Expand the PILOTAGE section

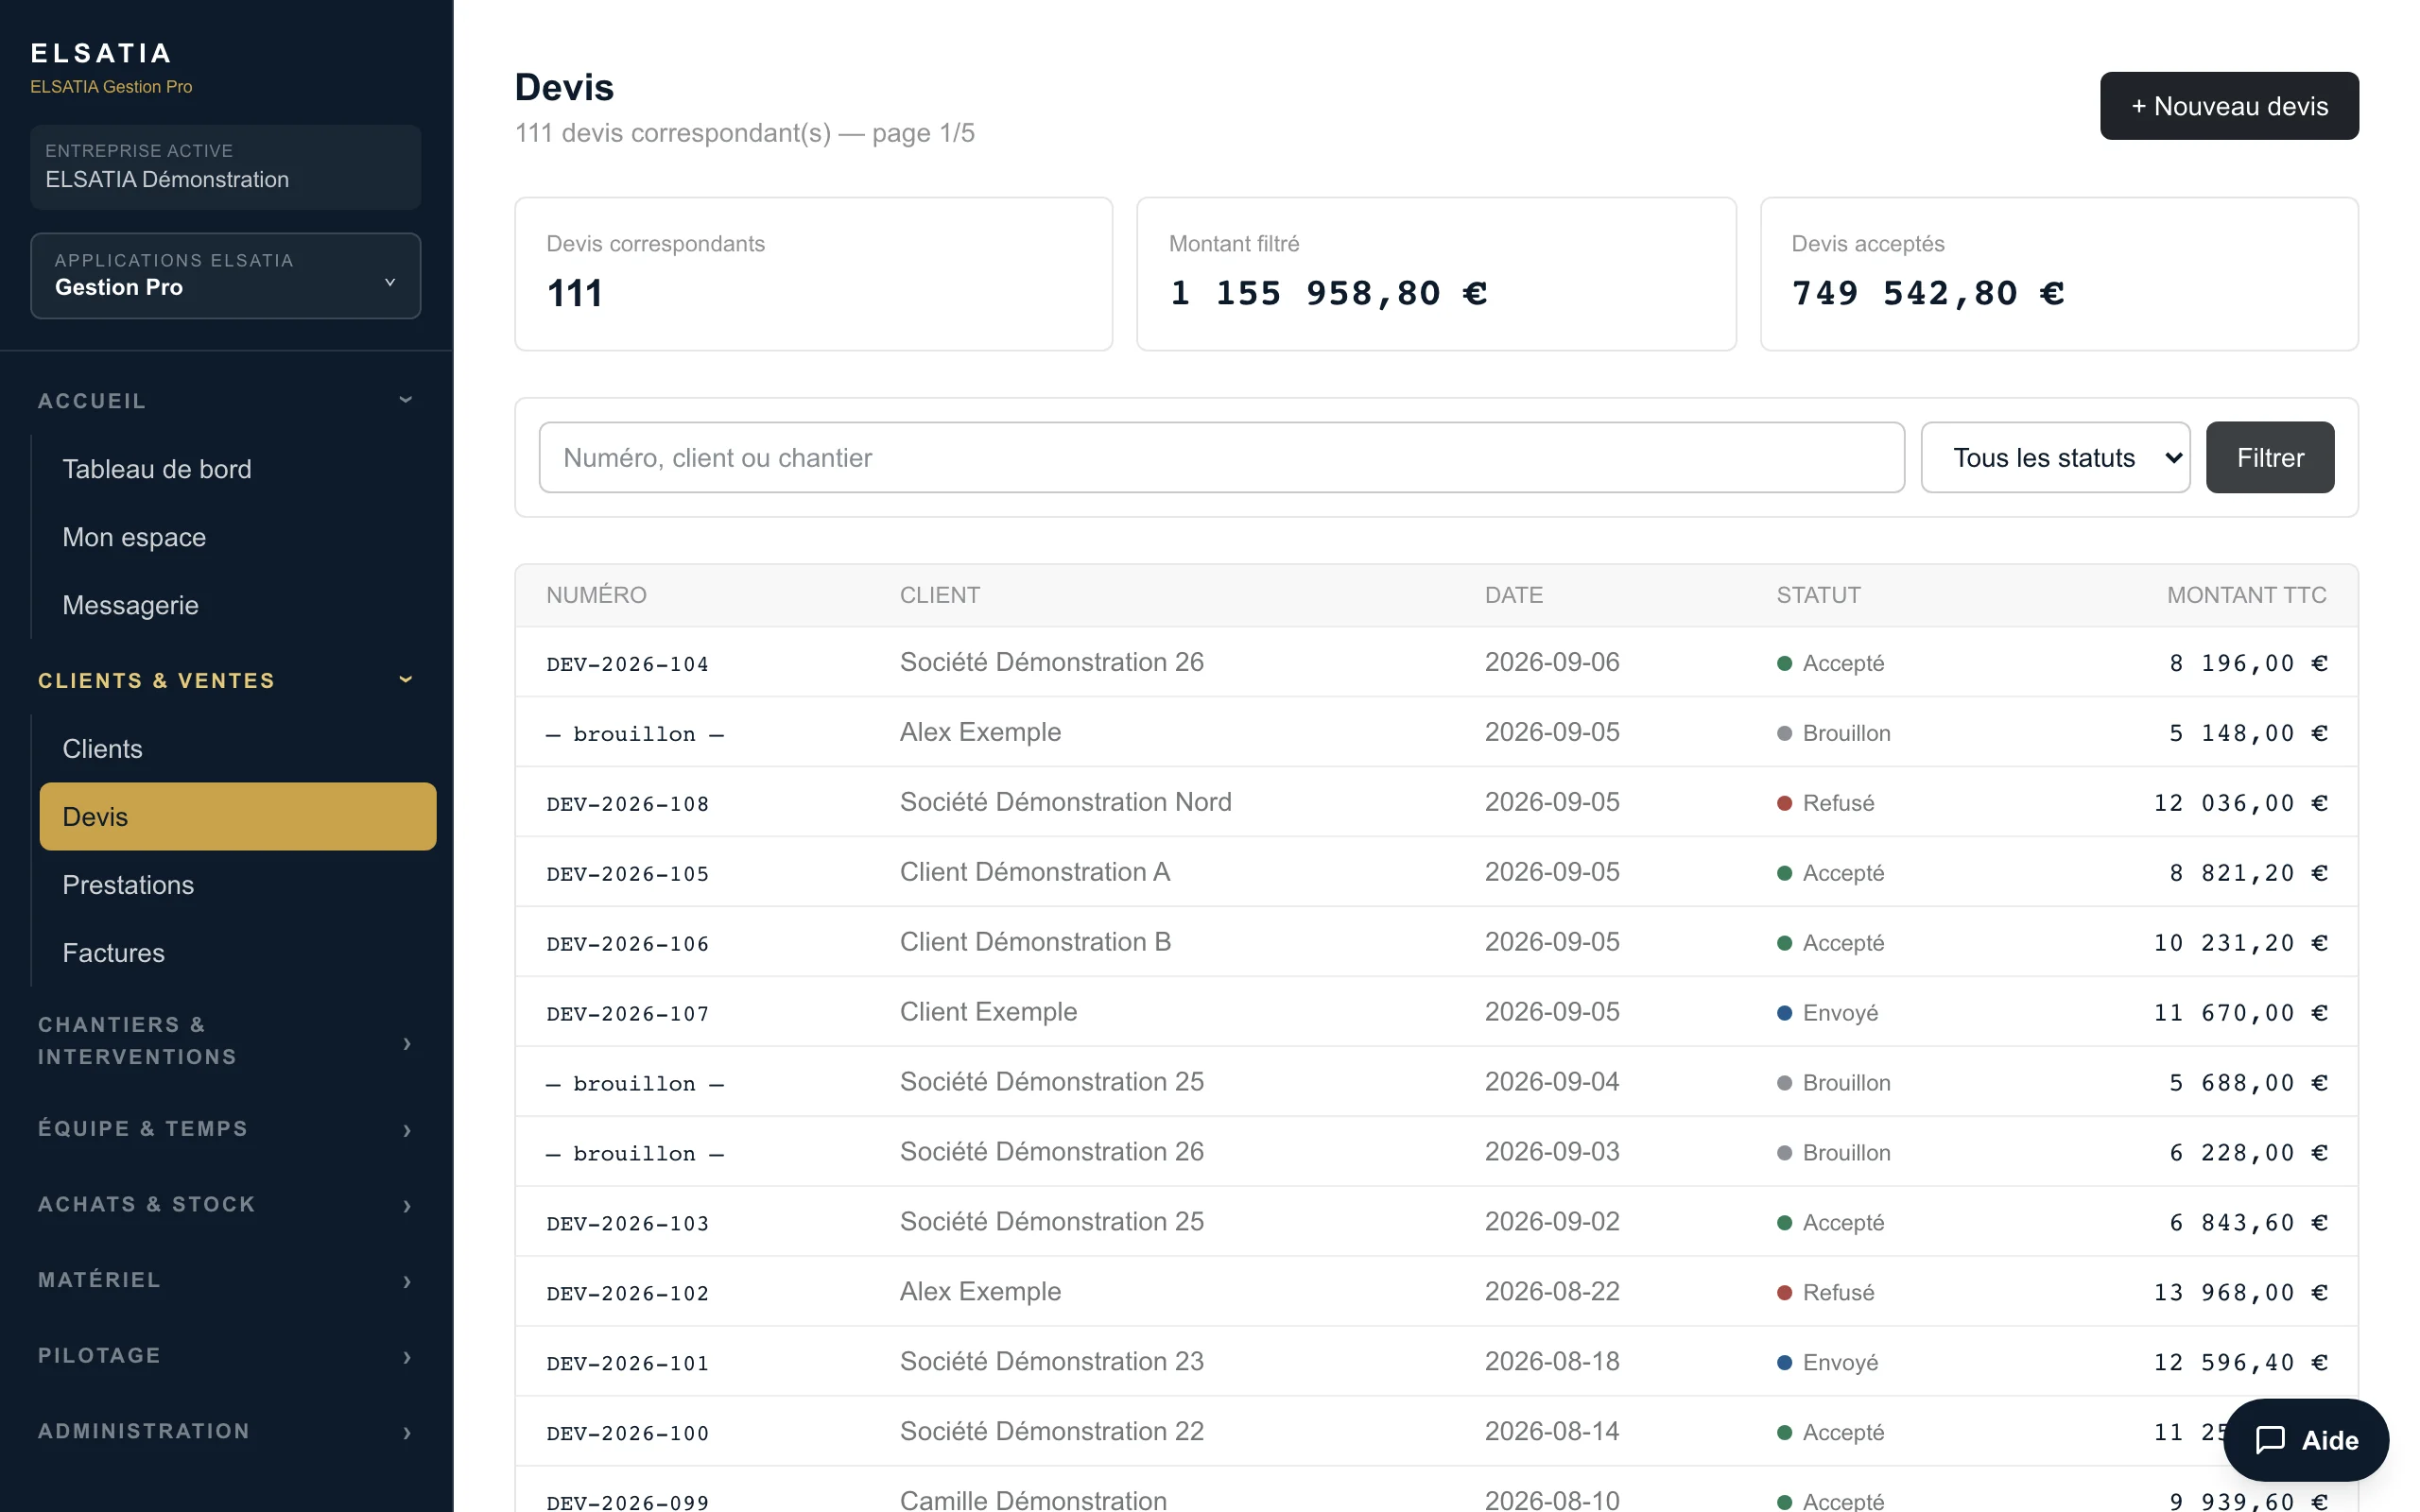(x=226, y=1355)
